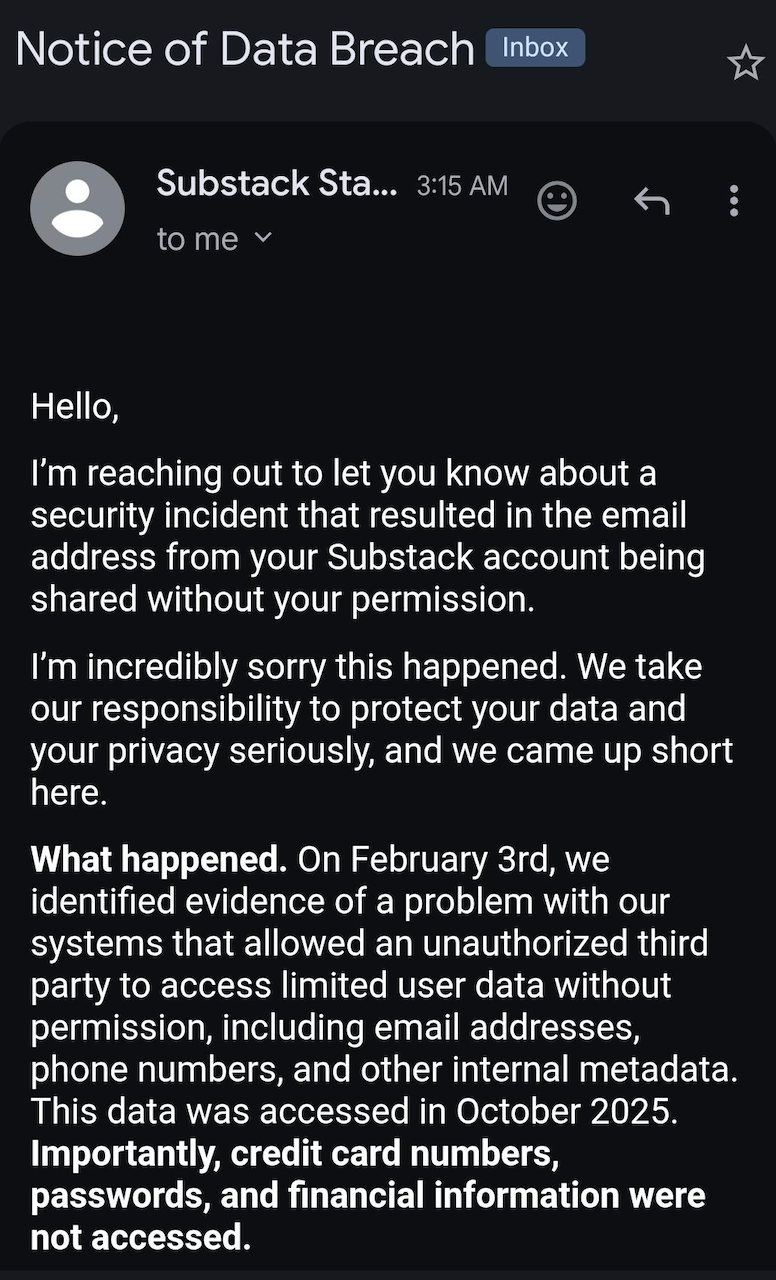776x1280 pixels.
Task: Add an emoji reaction to the email
Action: [557, 201]
